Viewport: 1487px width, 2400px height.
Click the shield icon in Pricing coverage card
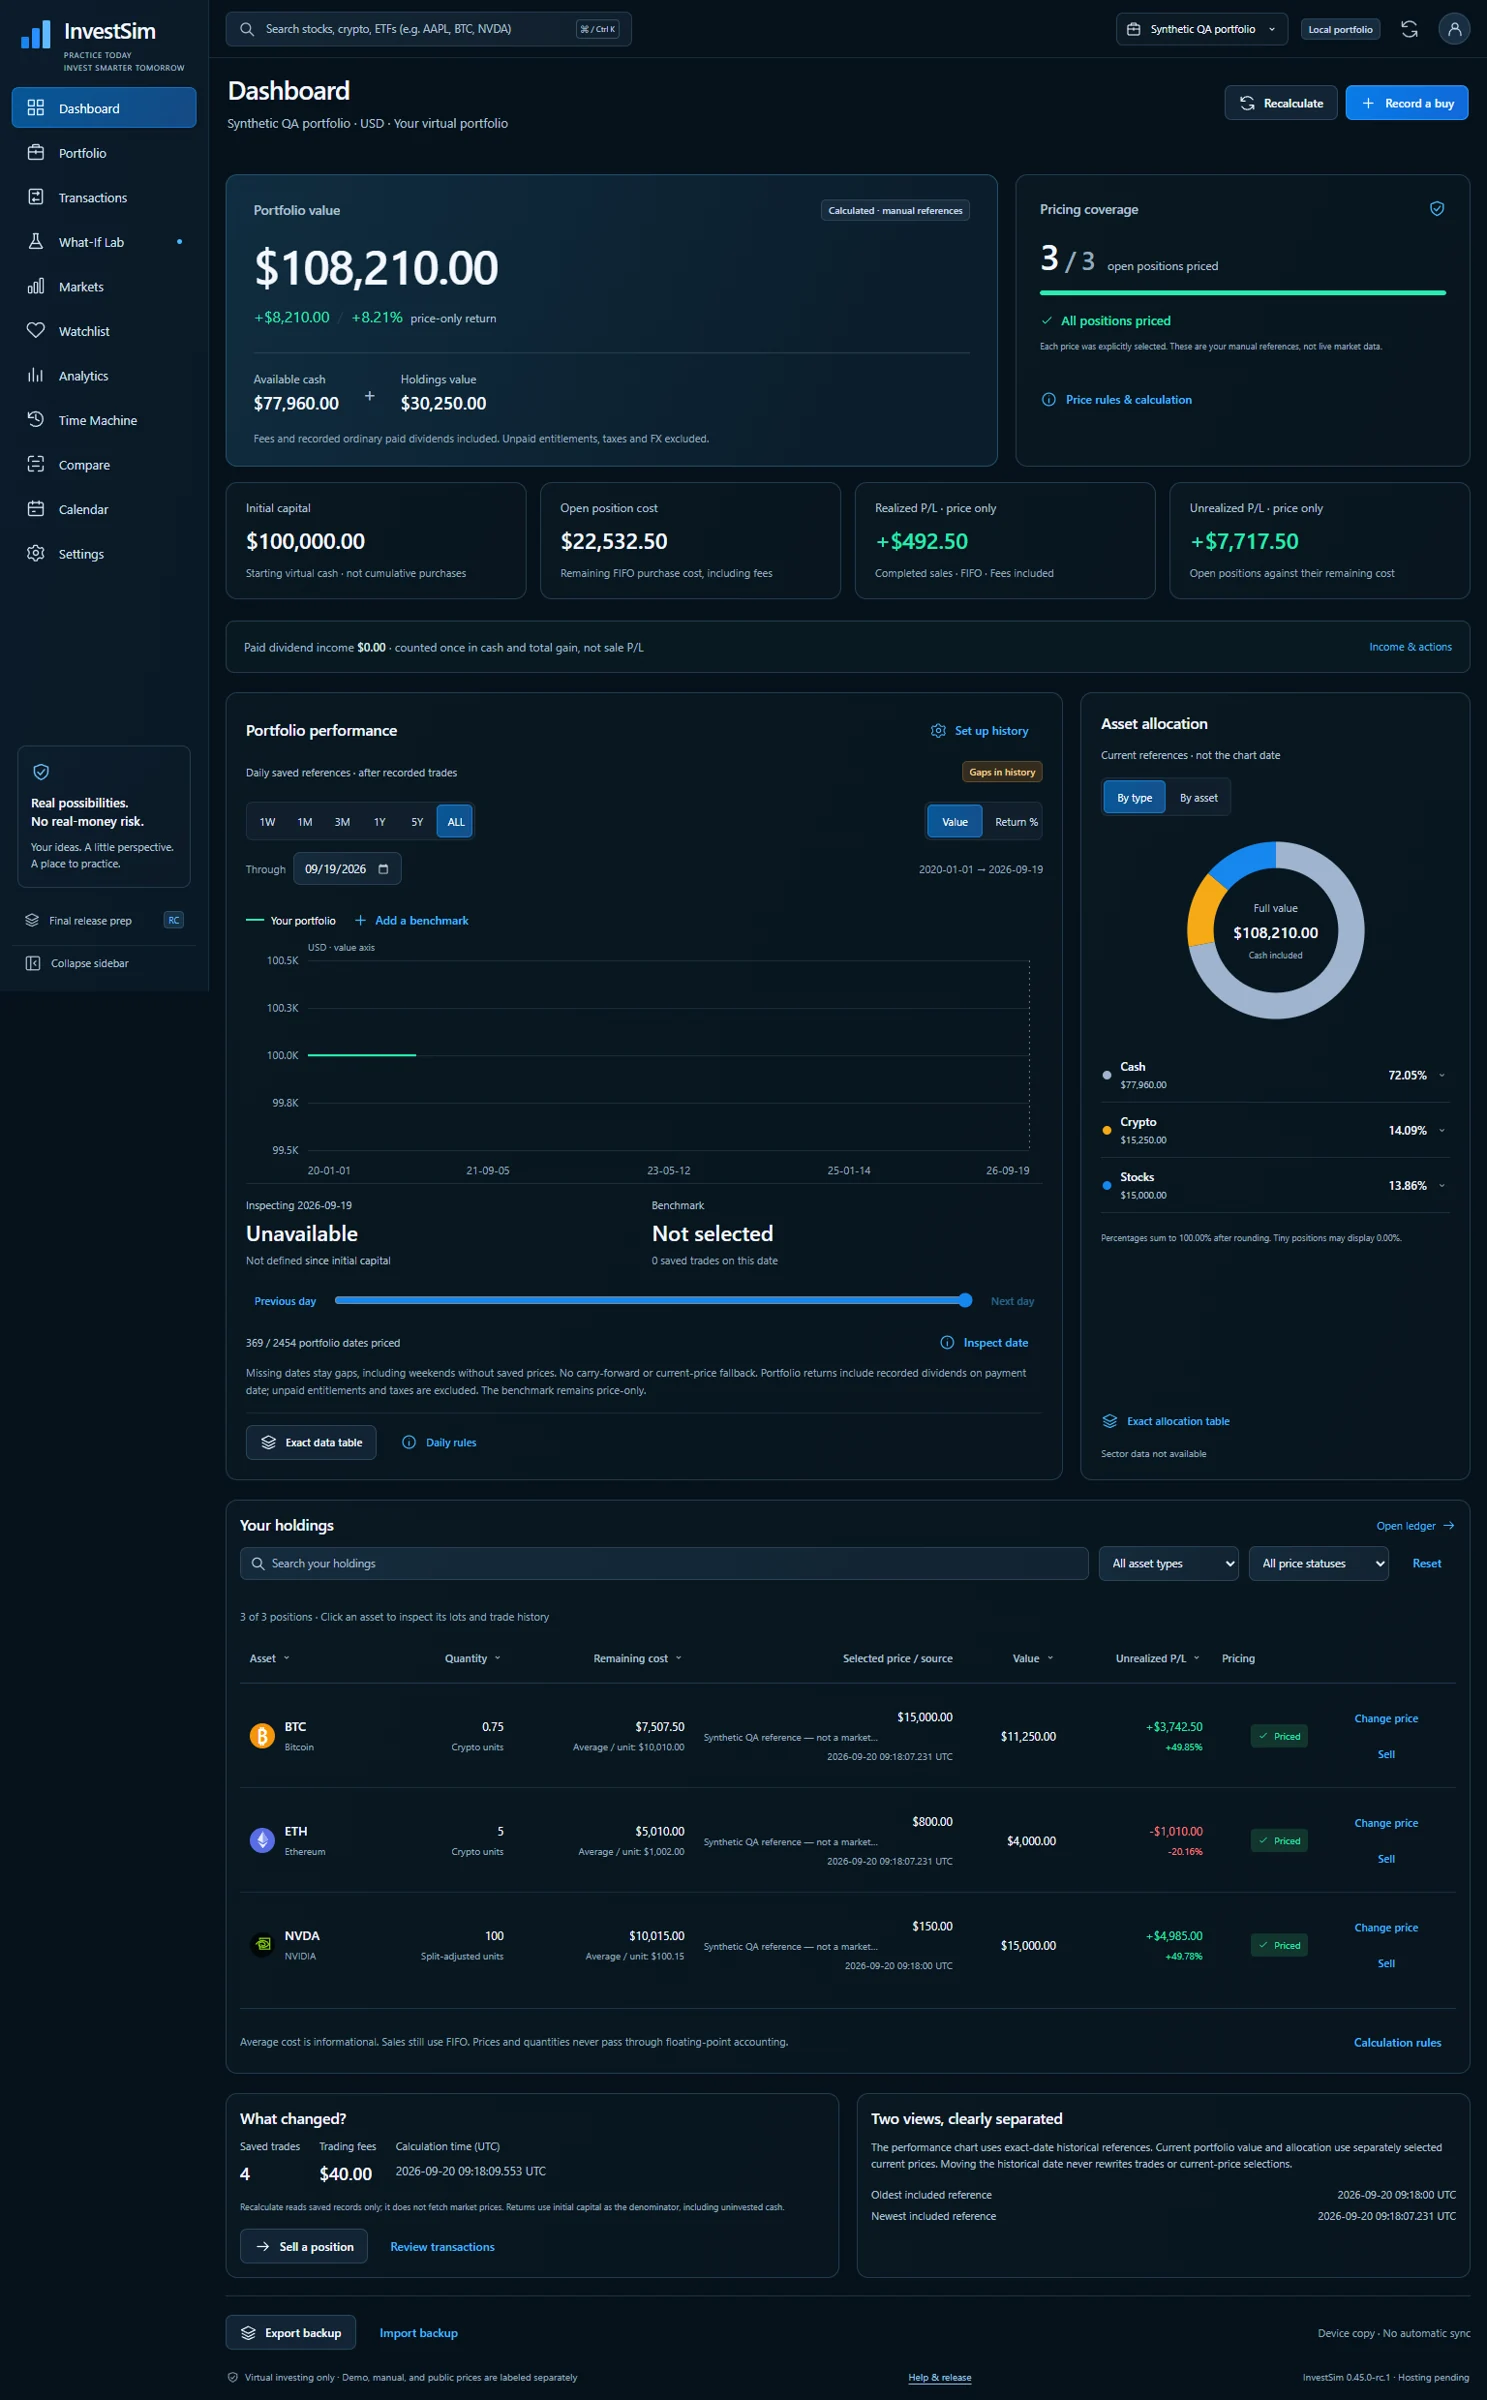(x=1437, y=209)
